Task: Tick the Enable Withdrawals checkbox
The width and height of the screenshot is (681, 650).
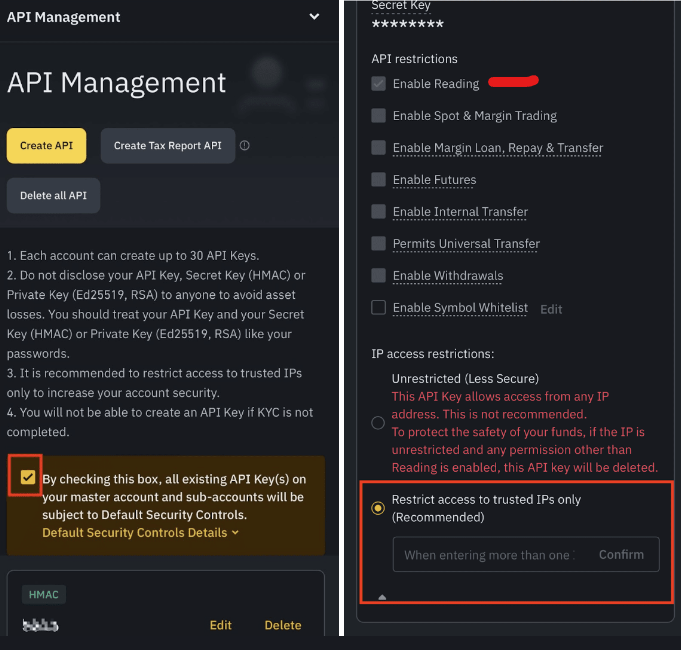Action: click(x=378, y=276)
